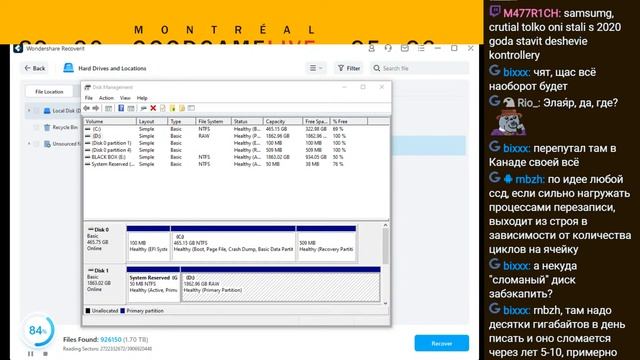Select the Disk 0 partition 1 row
This screenshot has height=360, width=640.
[x=236, y=143]
